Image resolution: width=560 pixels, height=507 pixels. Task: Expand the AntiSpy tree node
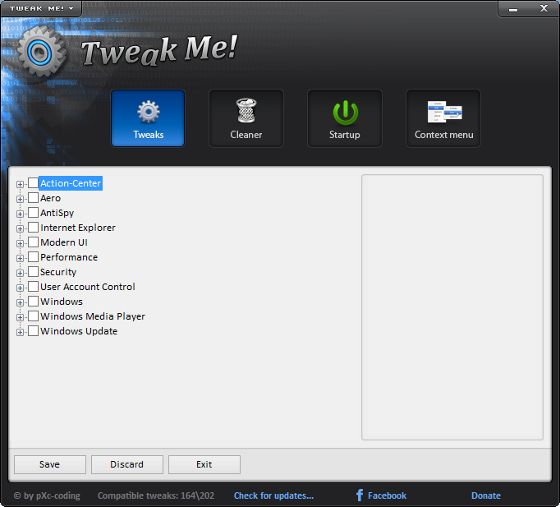(x=20, y=214)
